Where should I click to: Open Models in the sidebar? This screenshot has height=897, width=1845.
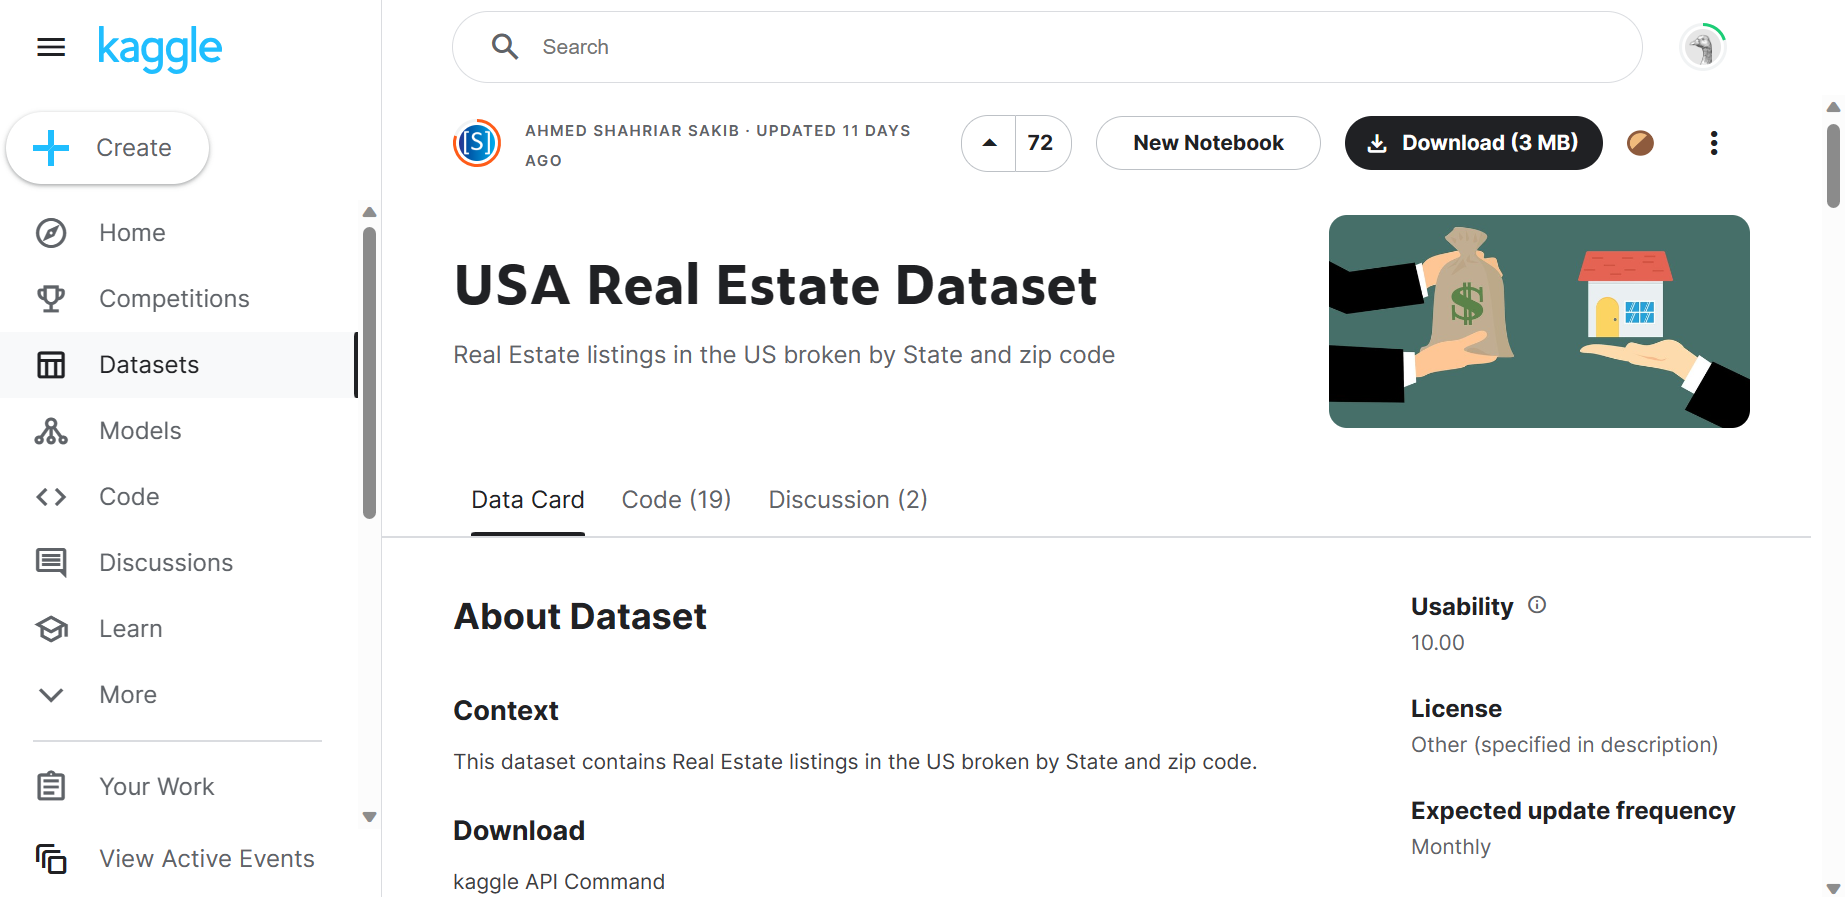click(179, 431)
